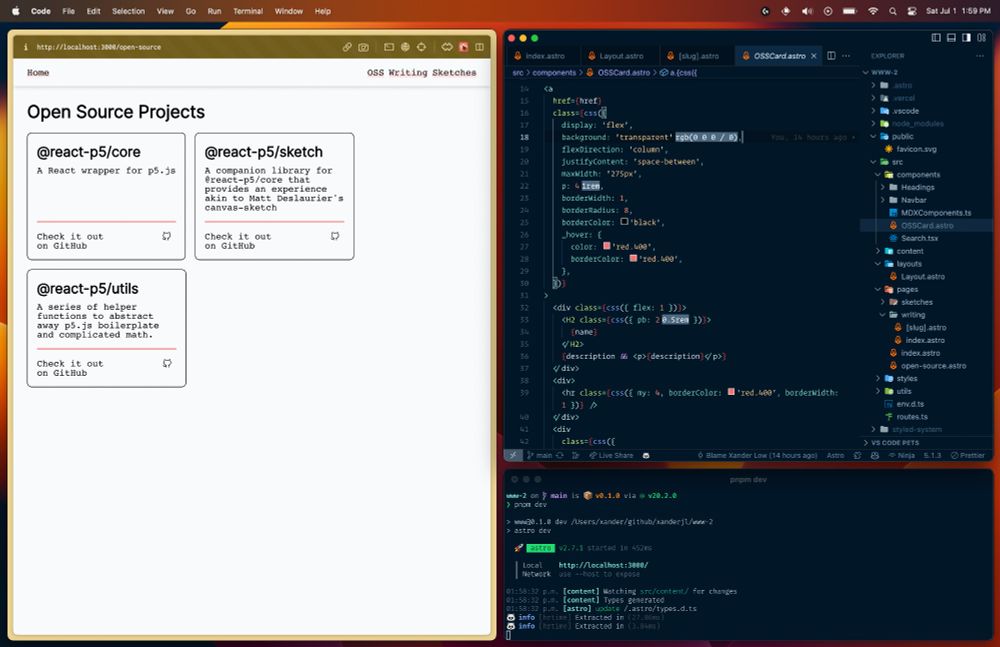1000x647 pixels.
Task: Click the Prettier status bar indicator
Action: [967, 455]
